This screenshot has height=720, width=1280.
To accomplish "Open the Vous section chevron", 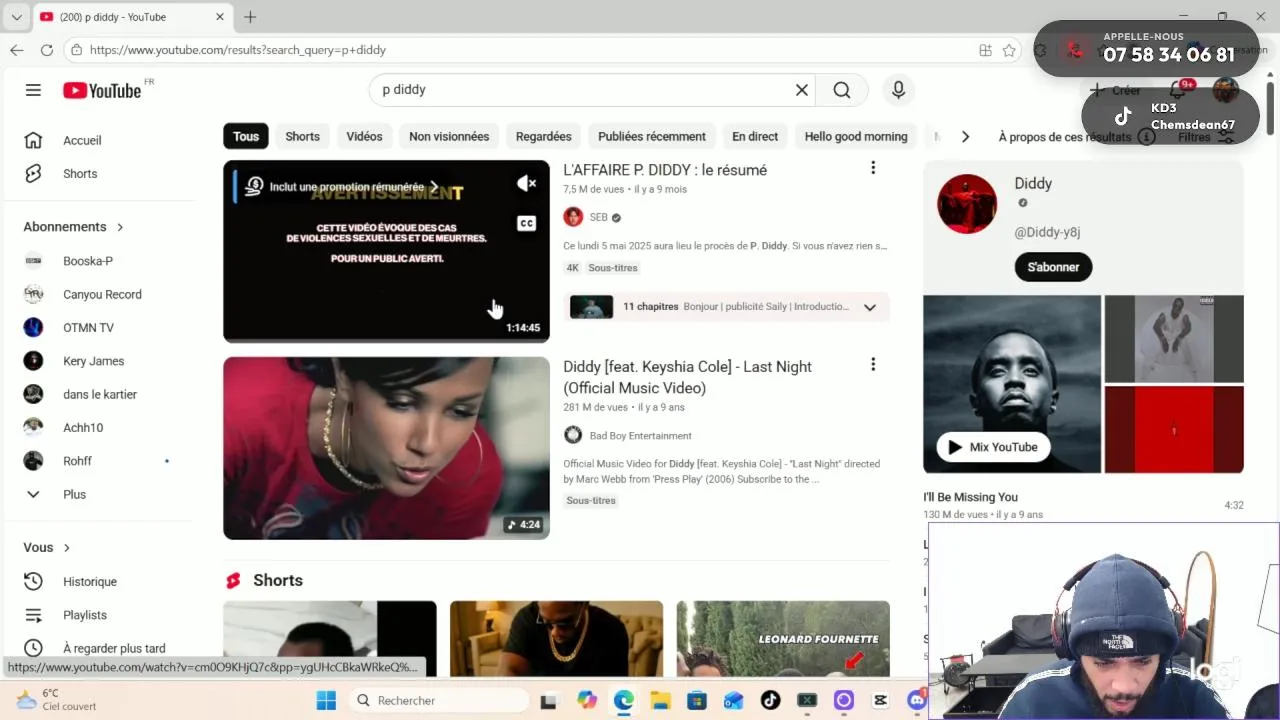I will [67, 548].
